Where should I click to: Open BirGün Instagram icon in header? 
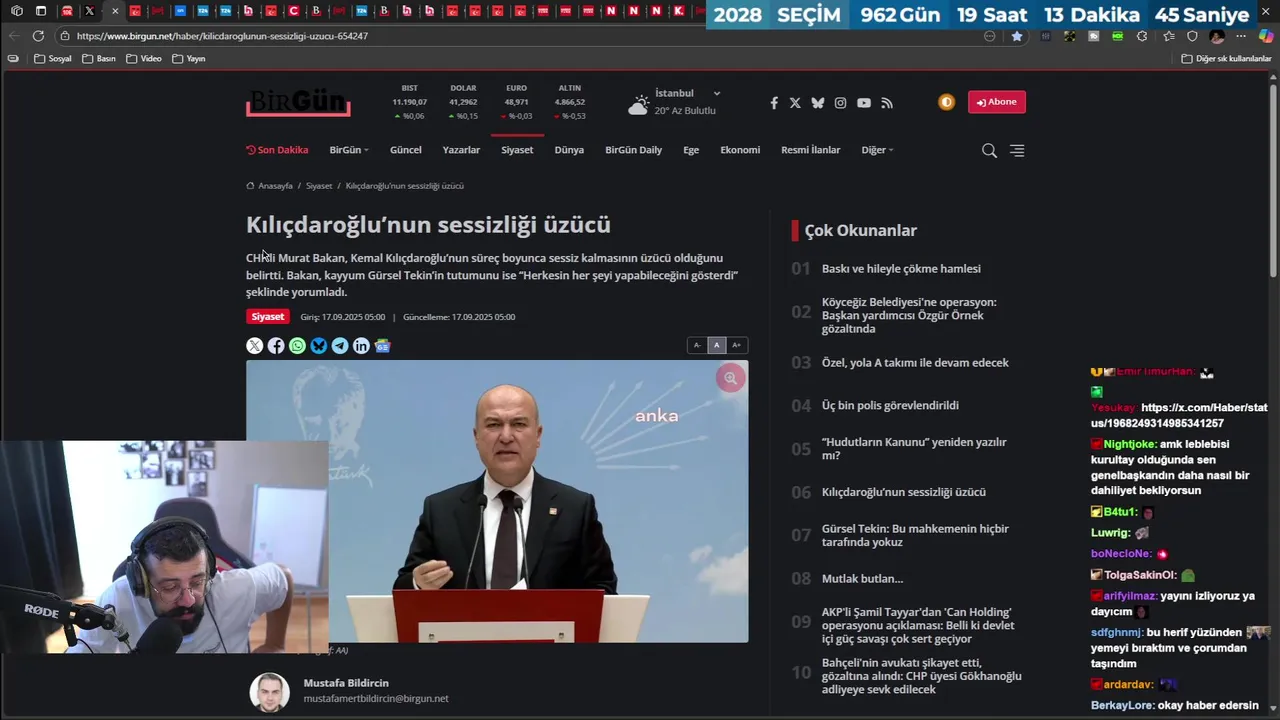[840, 103]
